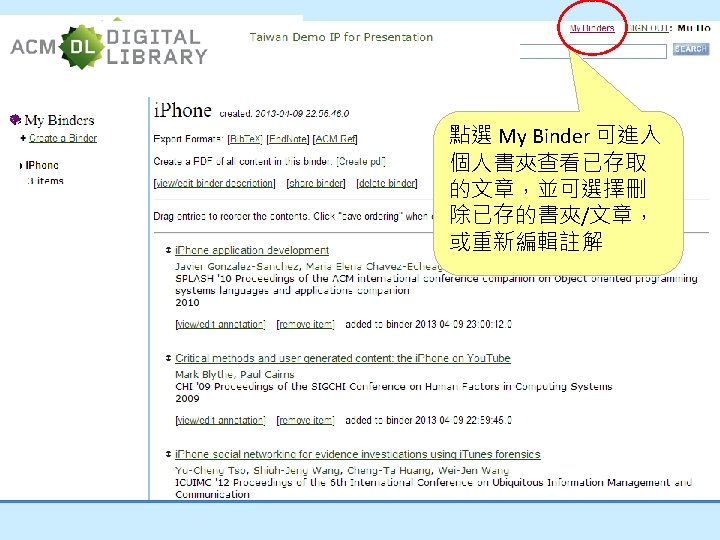Screen dimensions: 720x540
Task: Click author names 'Mark Blythe, Paul Cairns'
Action: point(235,374)
